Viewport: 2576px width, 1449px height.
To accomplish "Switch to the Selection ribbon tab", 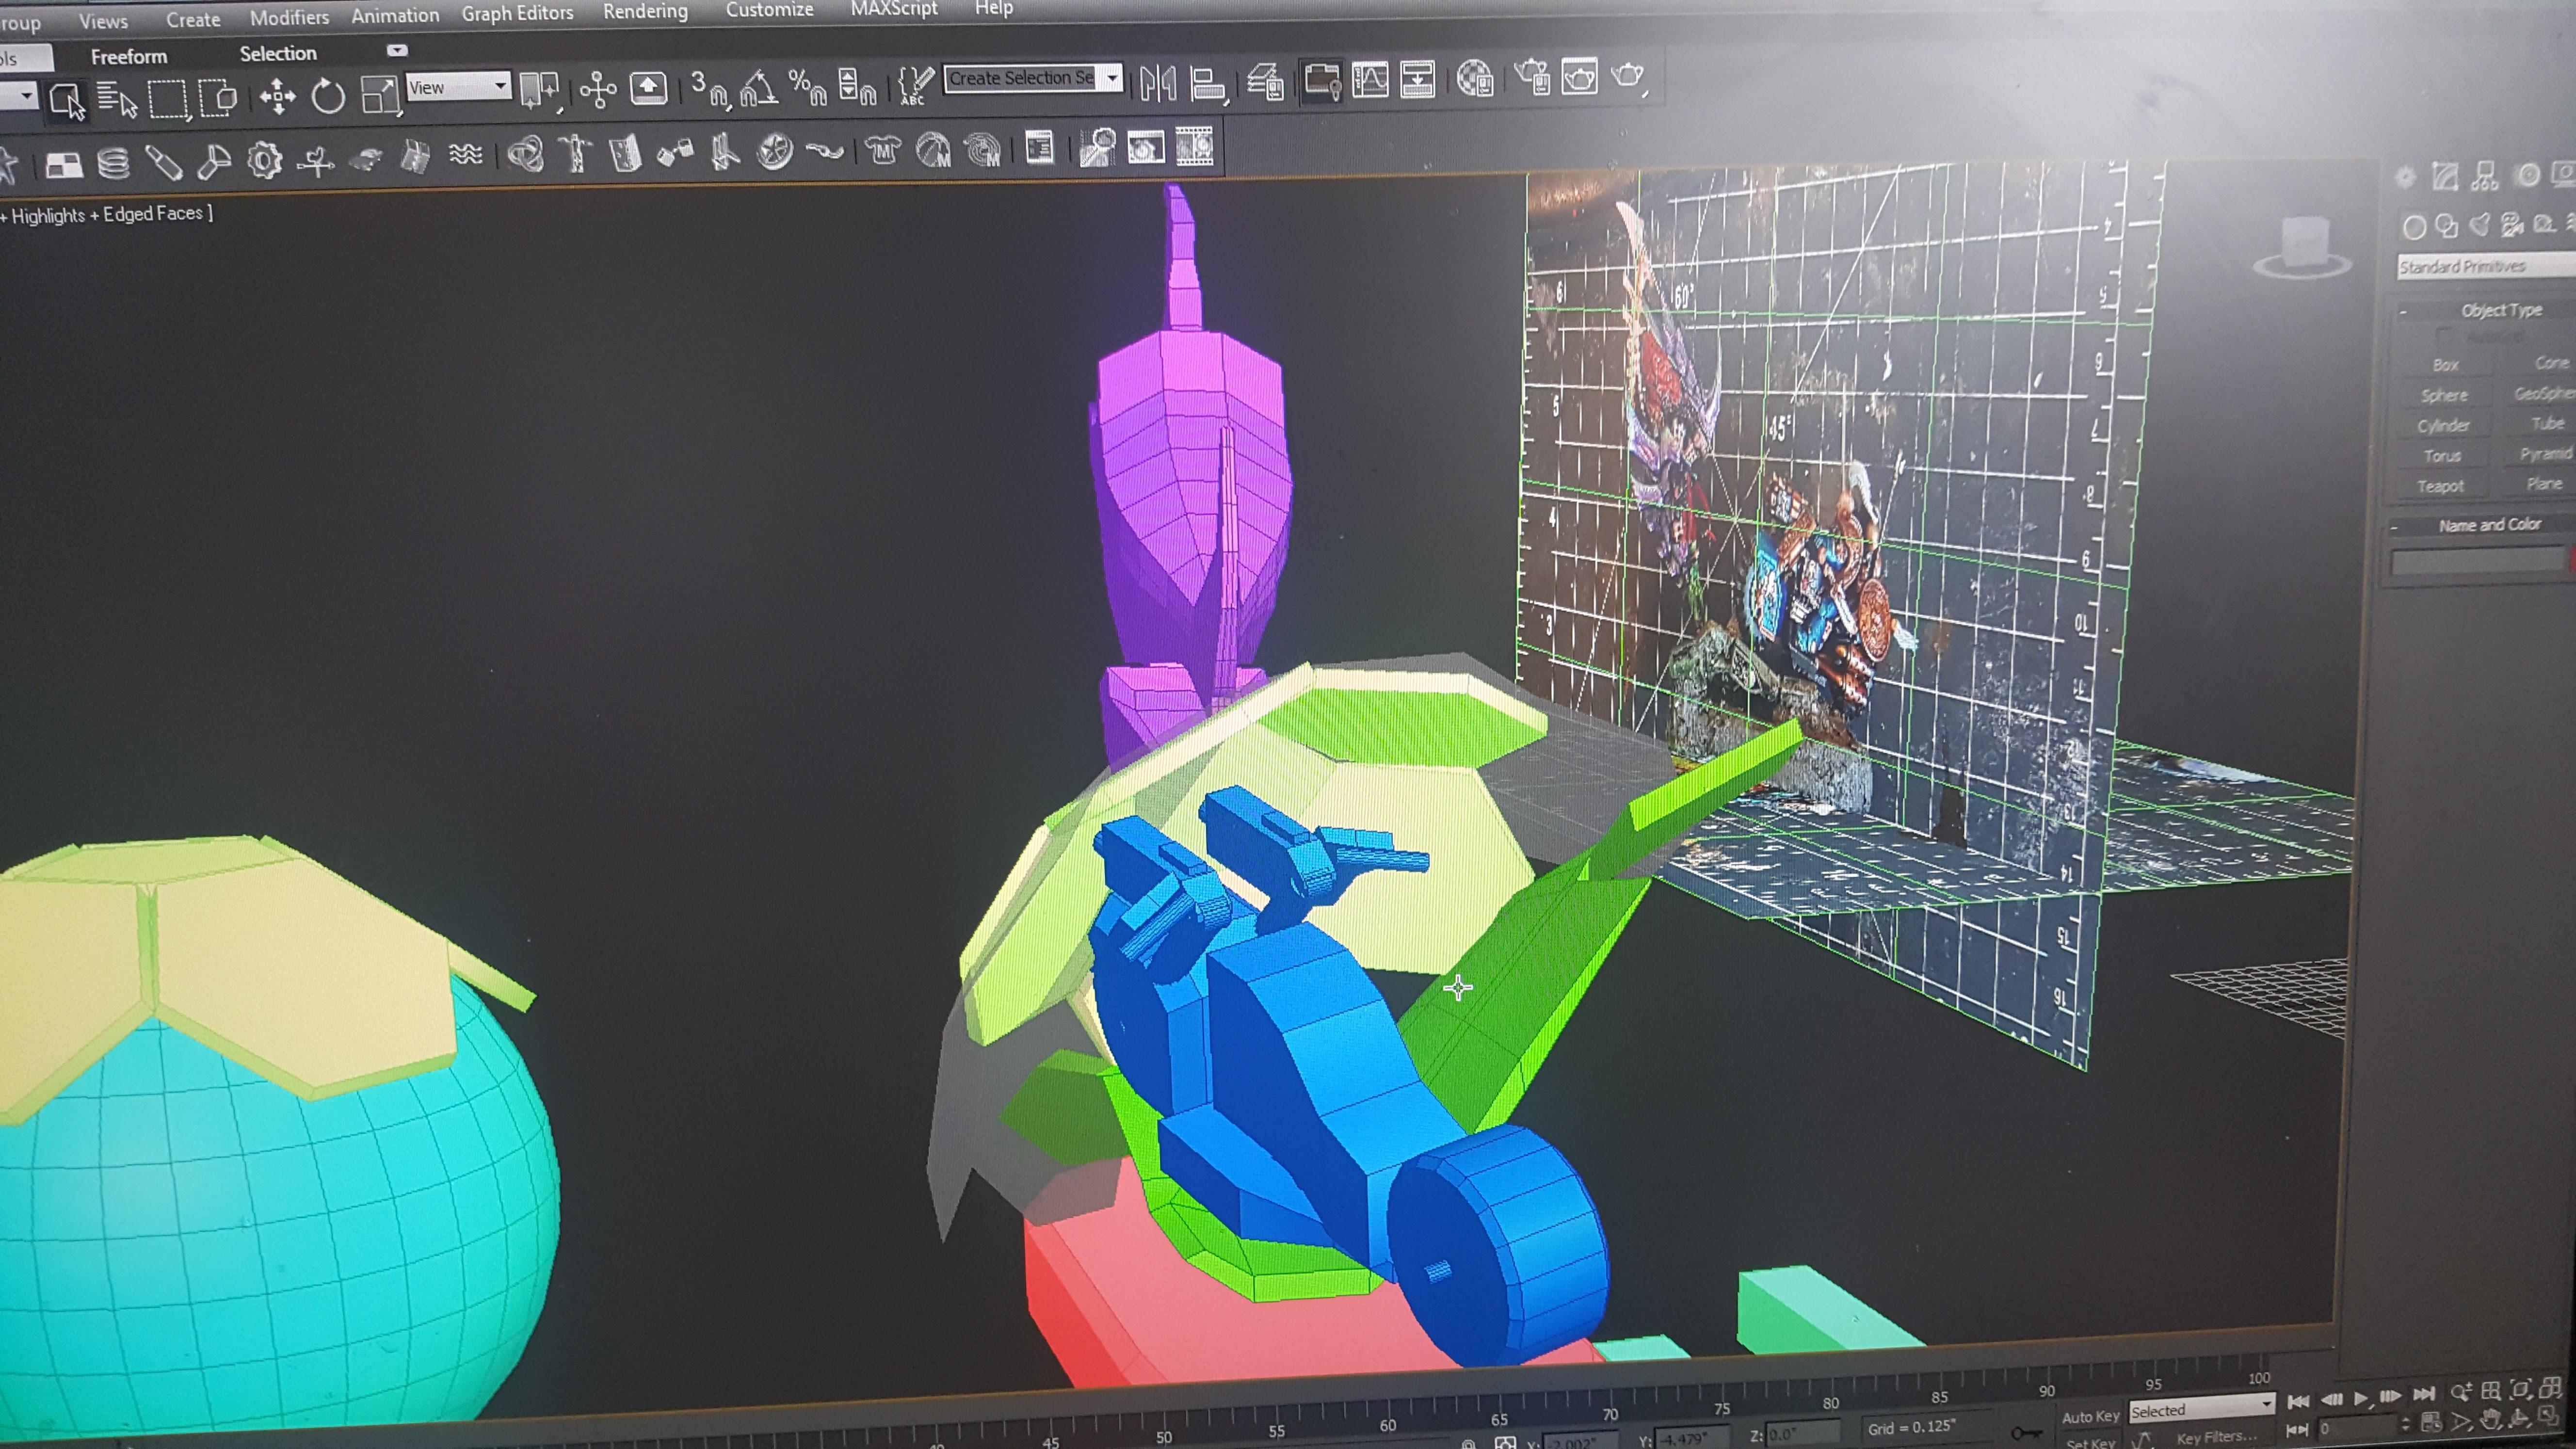I will pyautogui.click(x=278, y=54).
